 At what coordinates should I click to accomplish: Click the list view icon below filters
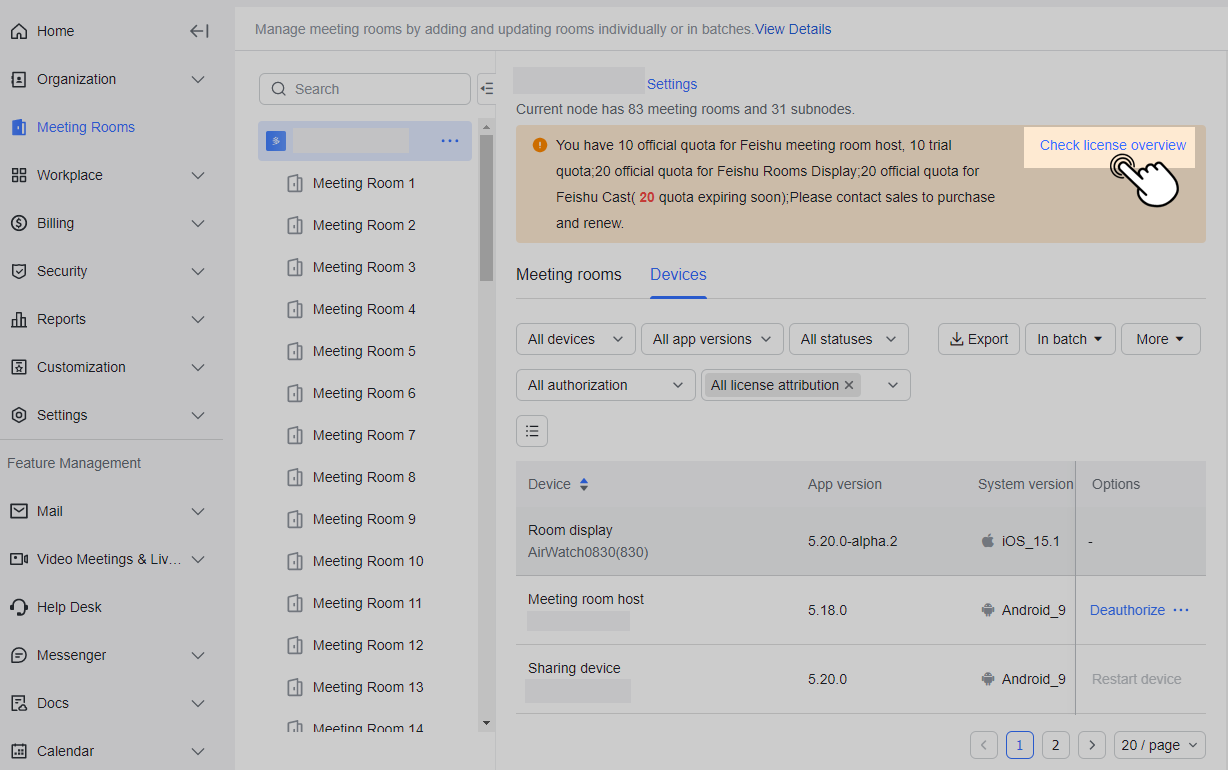pos(531,430)
